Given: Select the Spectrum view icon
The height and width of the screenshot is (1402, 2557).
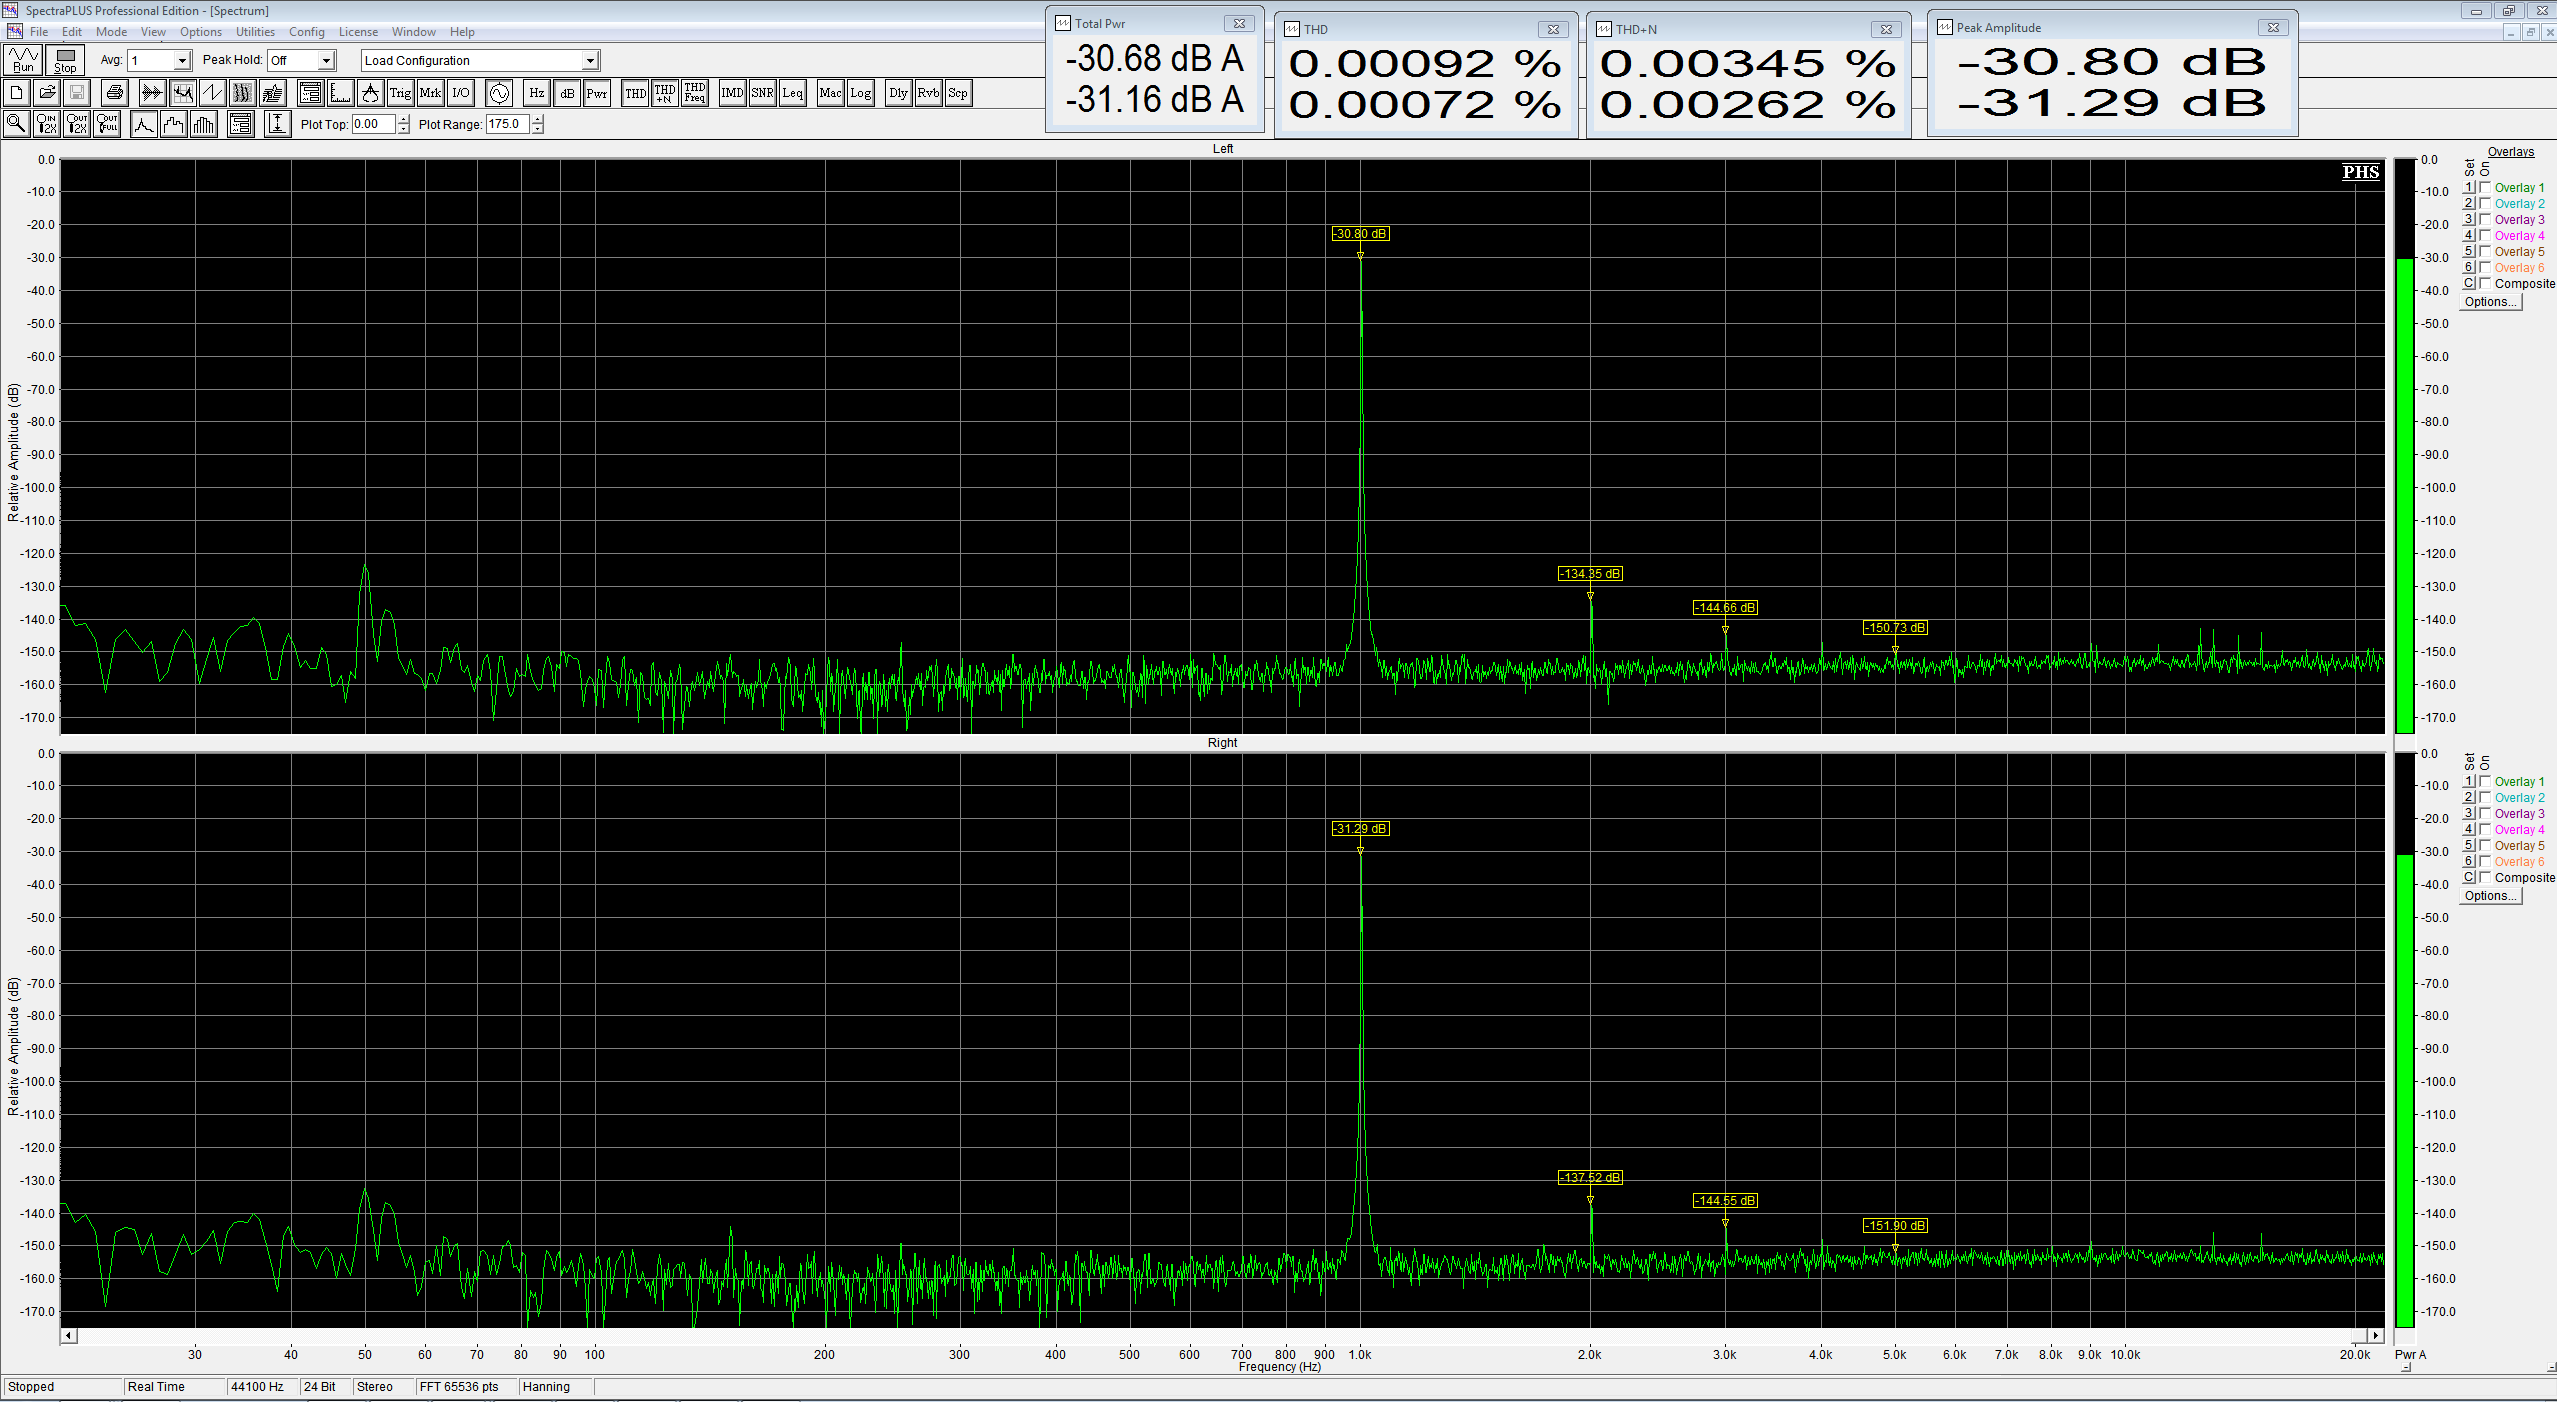Looking at the screenshot, I should coord(182,93).
